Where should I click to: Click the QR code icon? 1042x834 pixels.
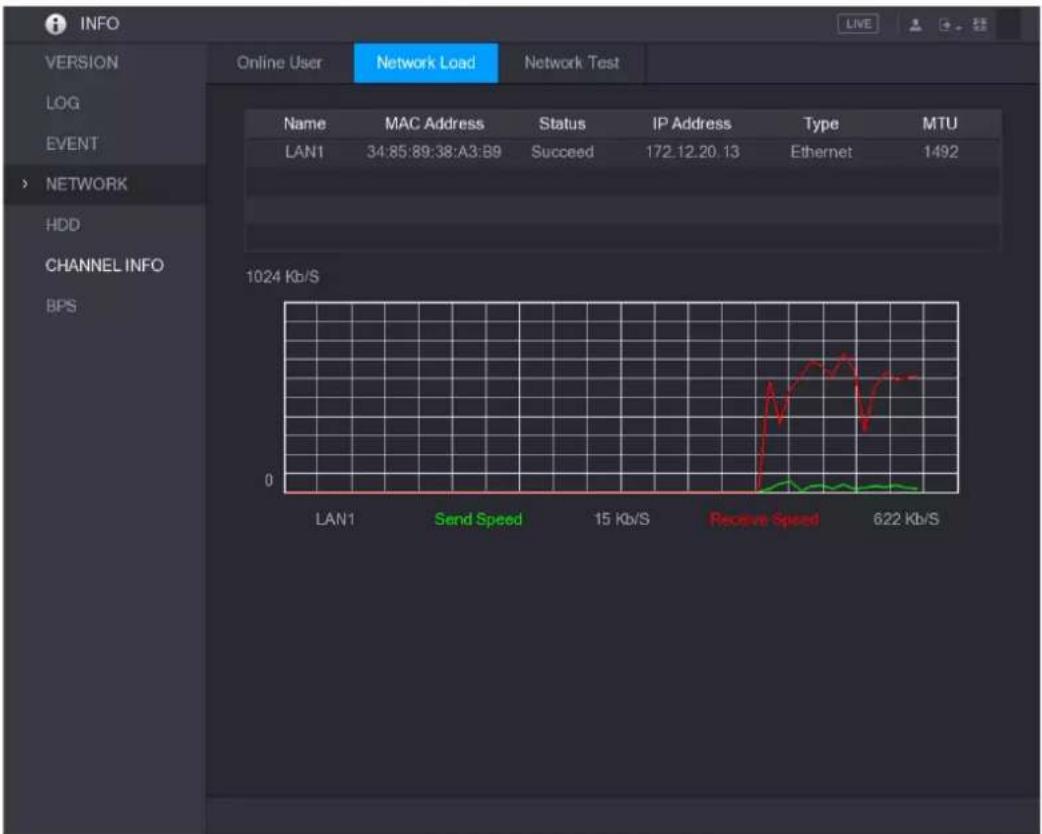click(x=980, y=25)
